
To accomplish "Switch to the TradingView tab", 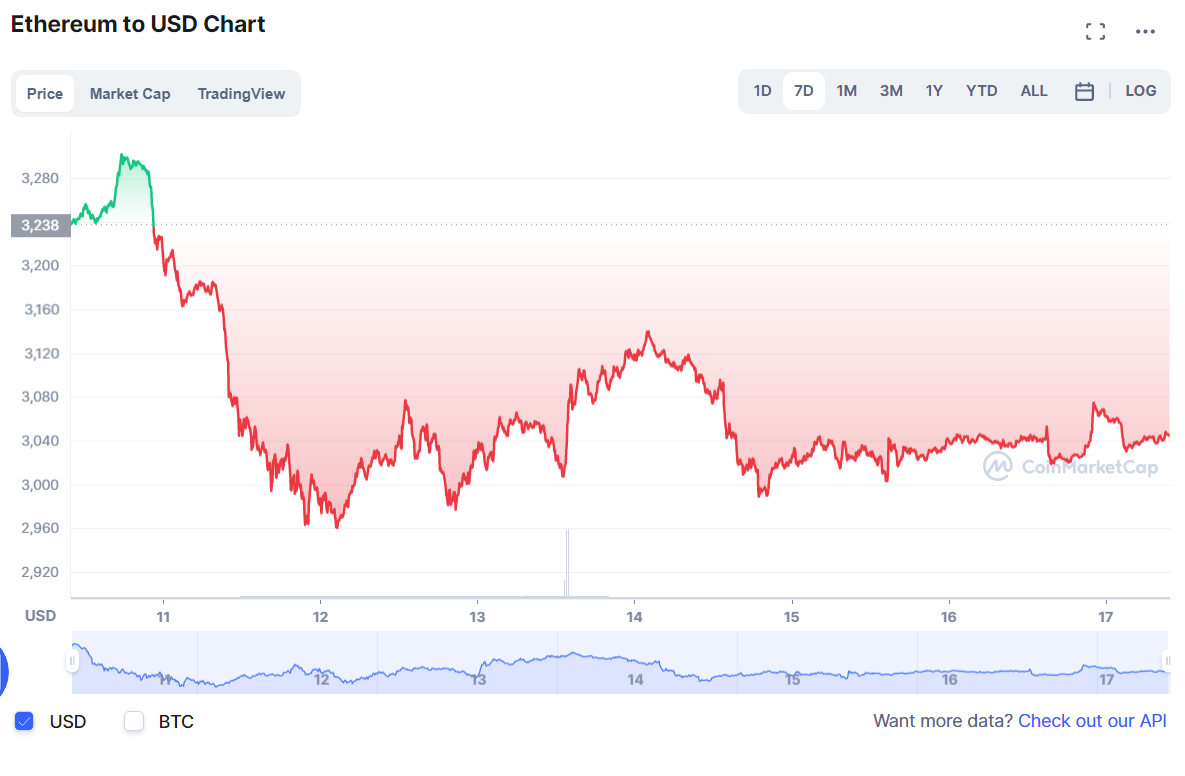I will 241,94.
